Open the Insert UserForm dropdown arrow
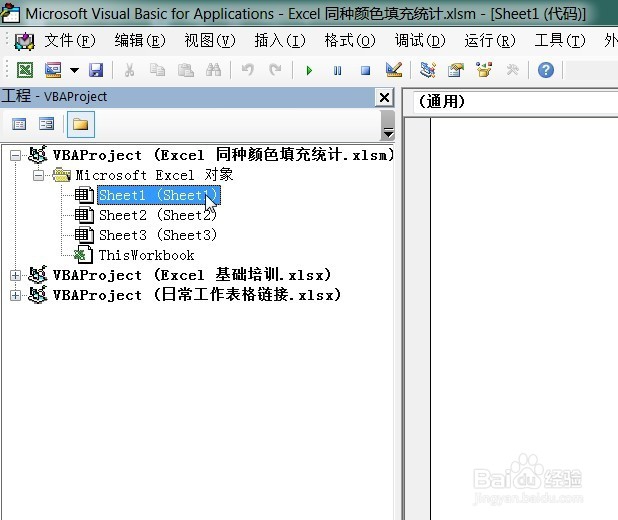Viewport: 618px width, 520px height. tap(74, 71)
